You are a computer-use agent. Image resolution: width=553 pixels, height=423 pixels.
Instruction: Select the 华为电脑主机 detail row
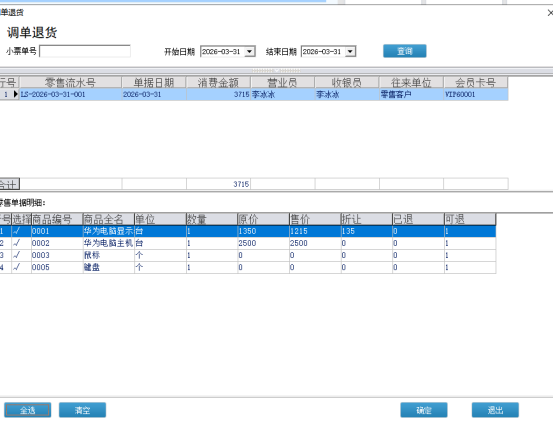tap(248, 243)
